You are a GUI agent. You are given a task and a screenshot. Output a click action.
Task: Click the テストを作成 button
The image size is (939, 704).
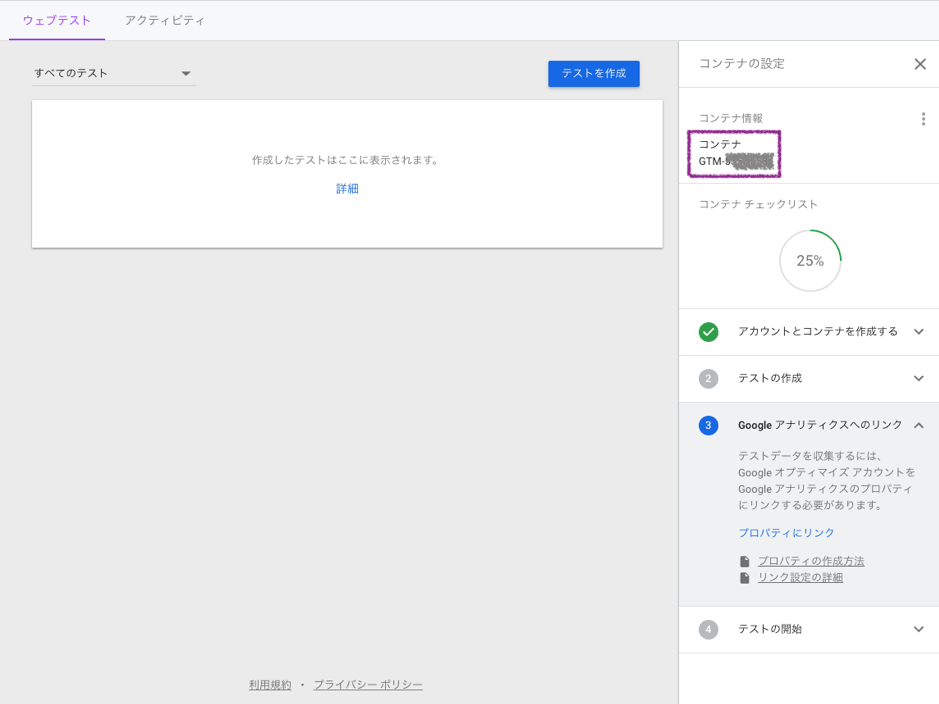tap(593, 73)
